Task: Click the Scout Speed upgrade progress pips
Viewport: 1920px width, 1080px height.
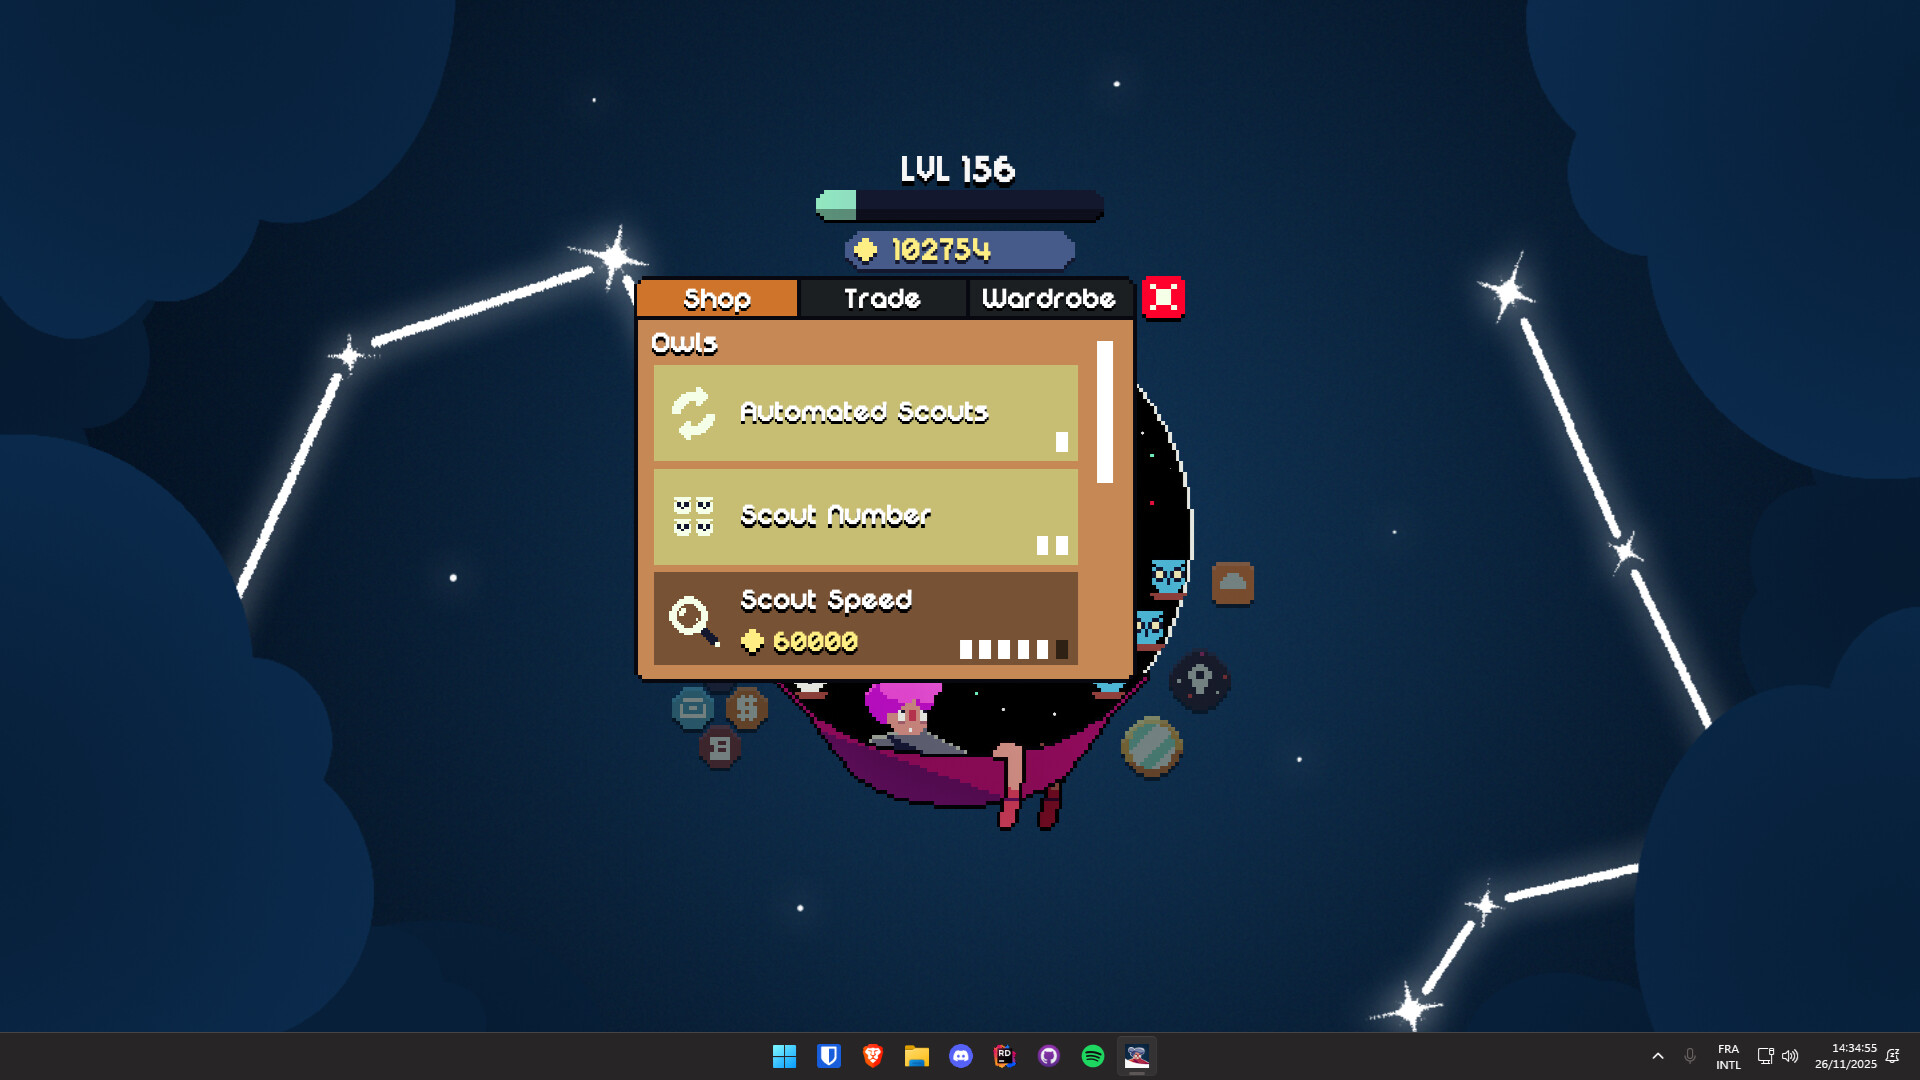Action: 1012,649
